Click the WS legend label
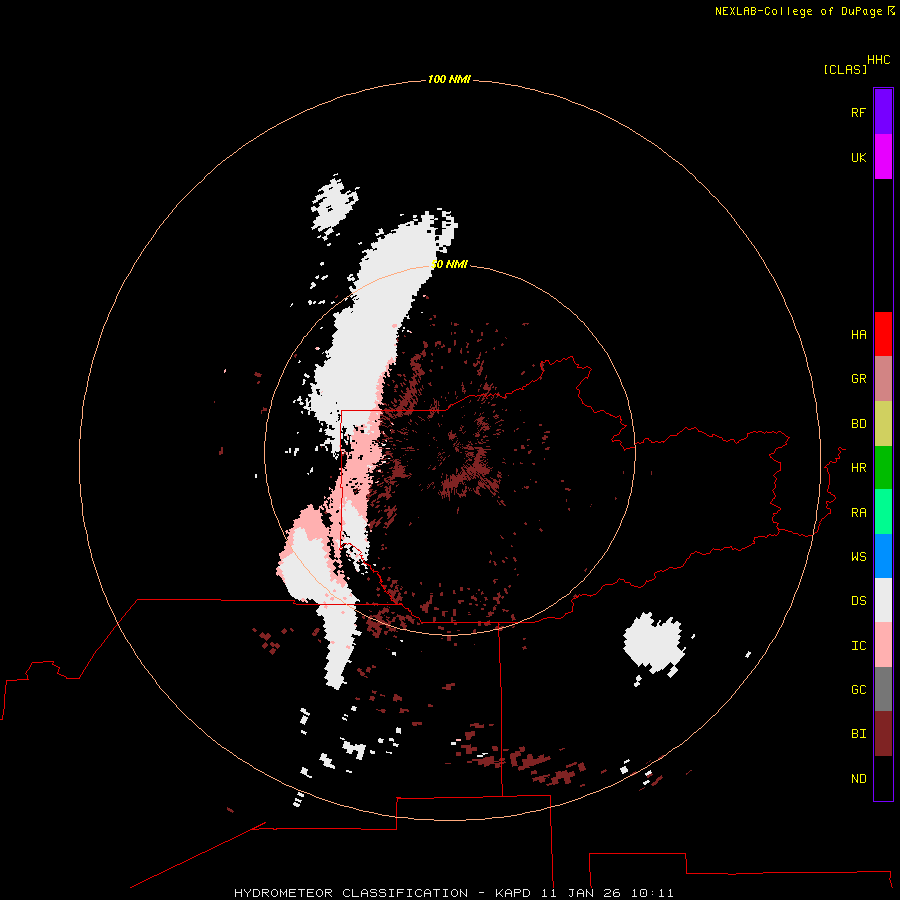This screenshot has height=900, width=900. pyautogui.click(x=858, y=557)
